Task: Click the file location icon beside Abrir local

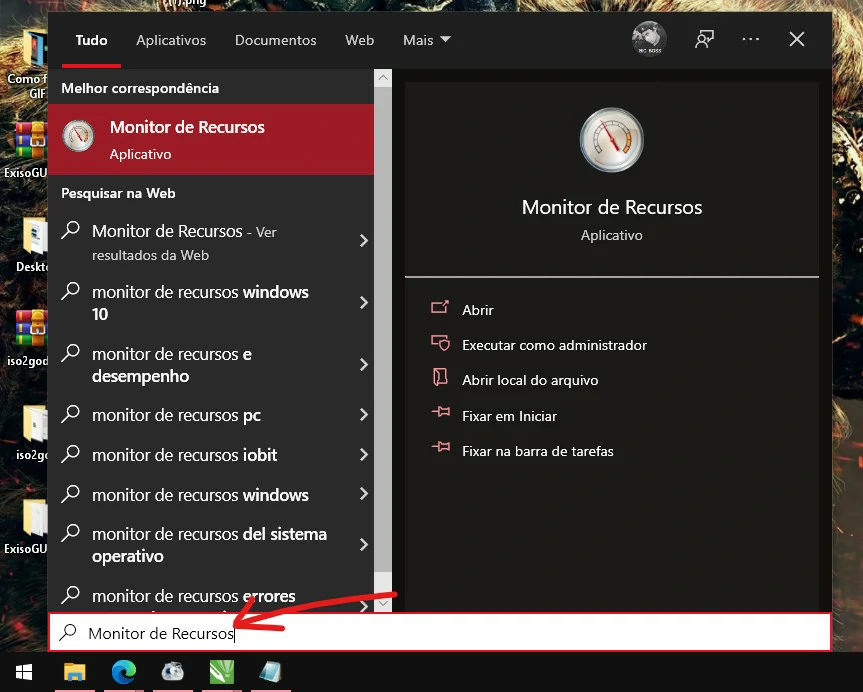Action: [440, 377]
